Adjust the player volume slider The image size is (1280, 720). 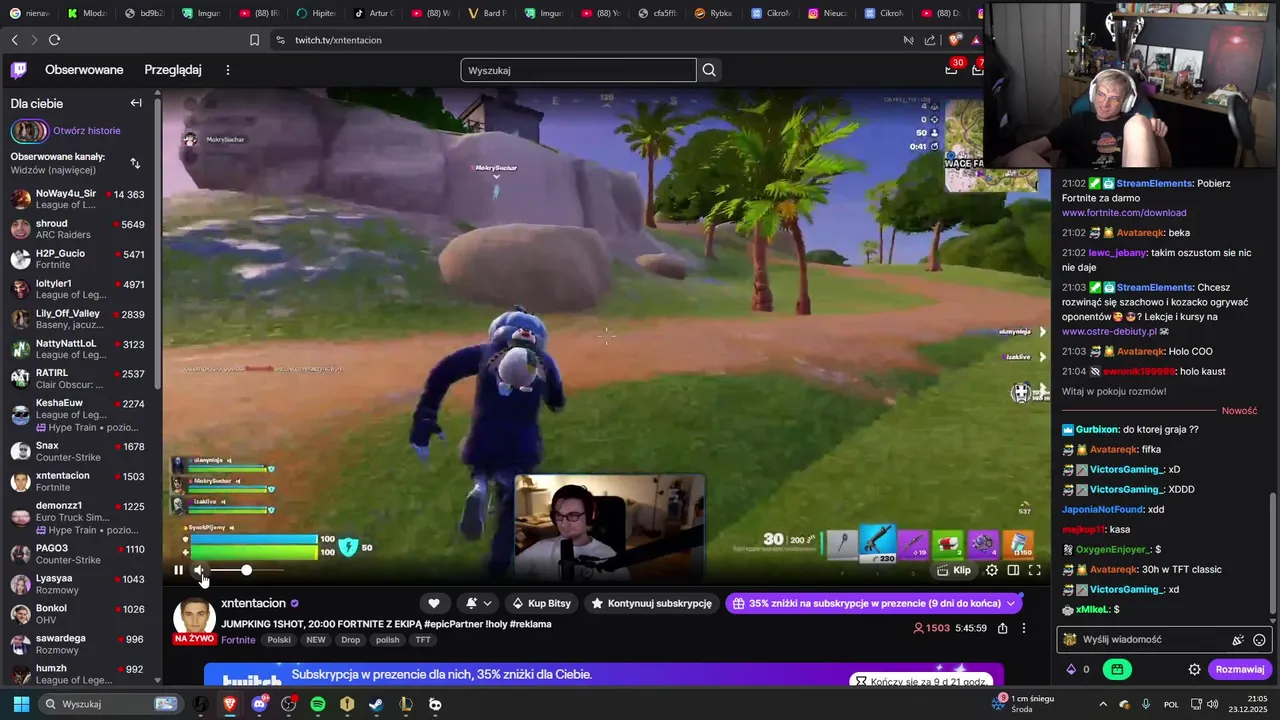coord(247,570)
